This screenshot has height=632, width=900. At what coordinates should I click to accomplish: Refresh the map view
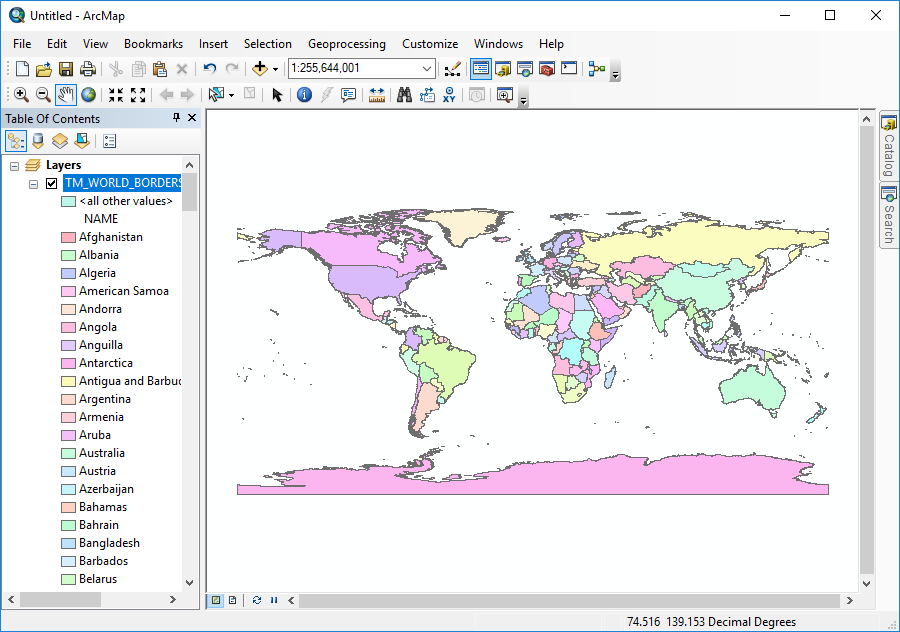tap(257, 599)
